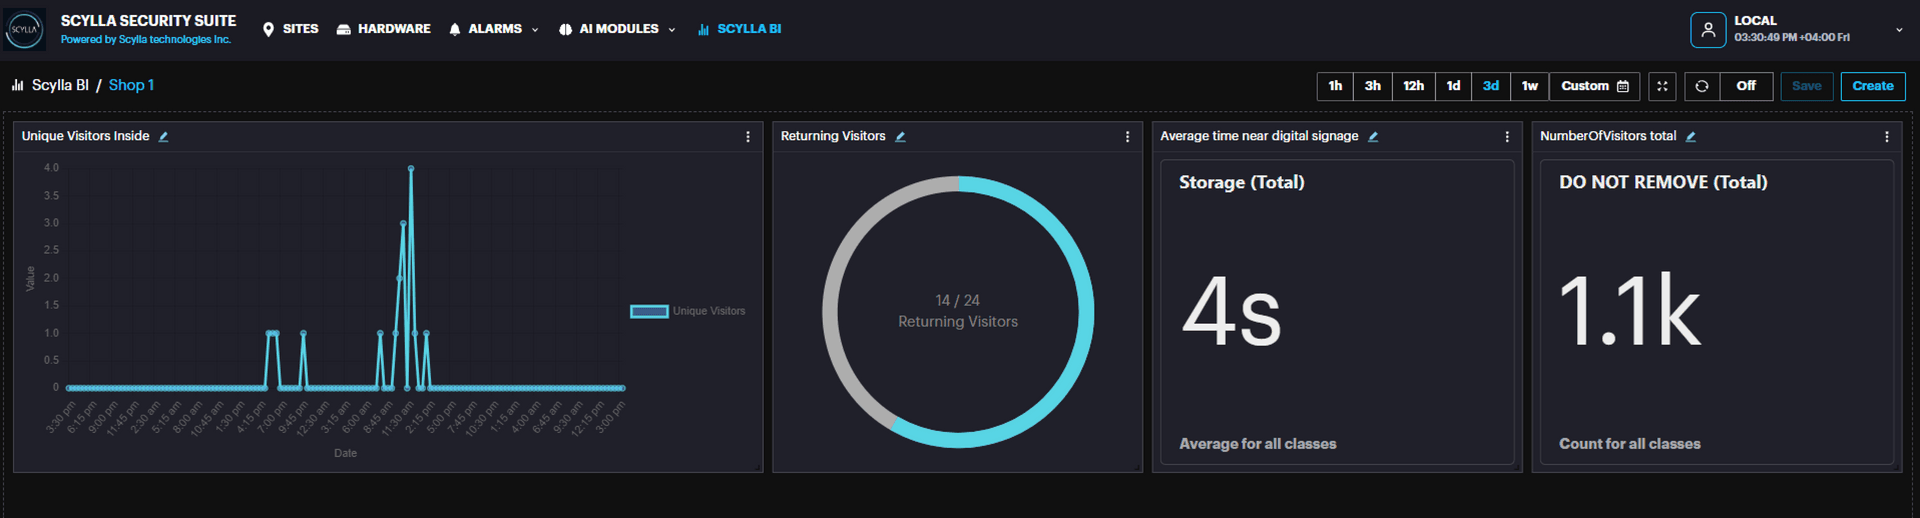Click the calendar icon in Custom button

click(x=1623, y=86)
